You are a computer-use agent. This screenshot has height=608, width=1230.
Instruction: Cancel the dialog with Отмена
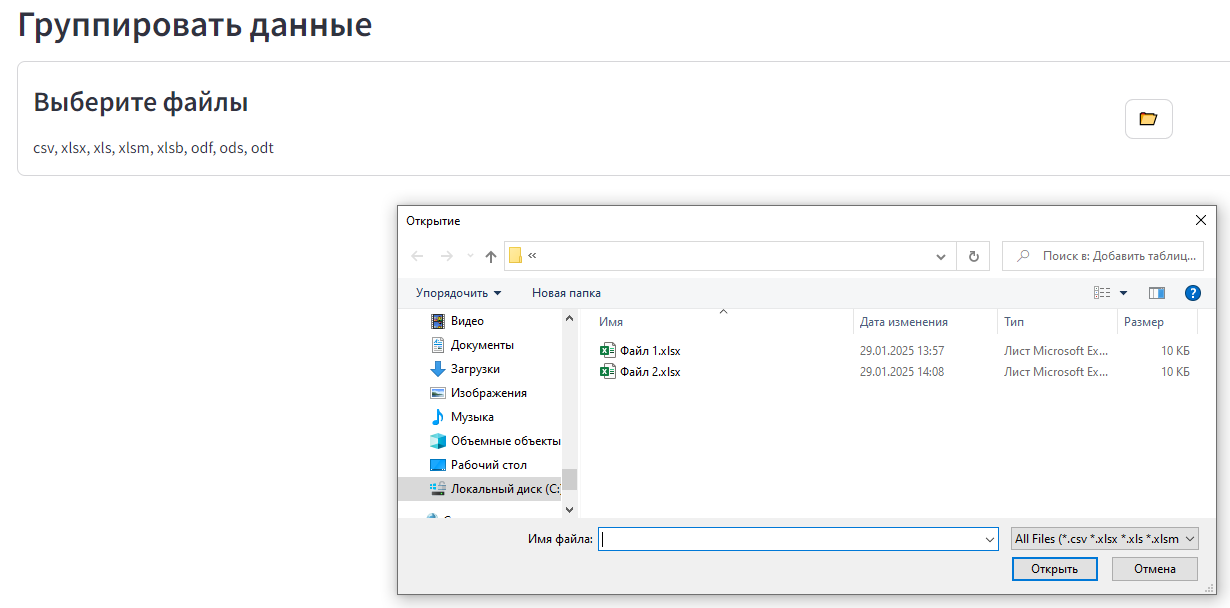pyautogui.click(x=1155, y=569)
